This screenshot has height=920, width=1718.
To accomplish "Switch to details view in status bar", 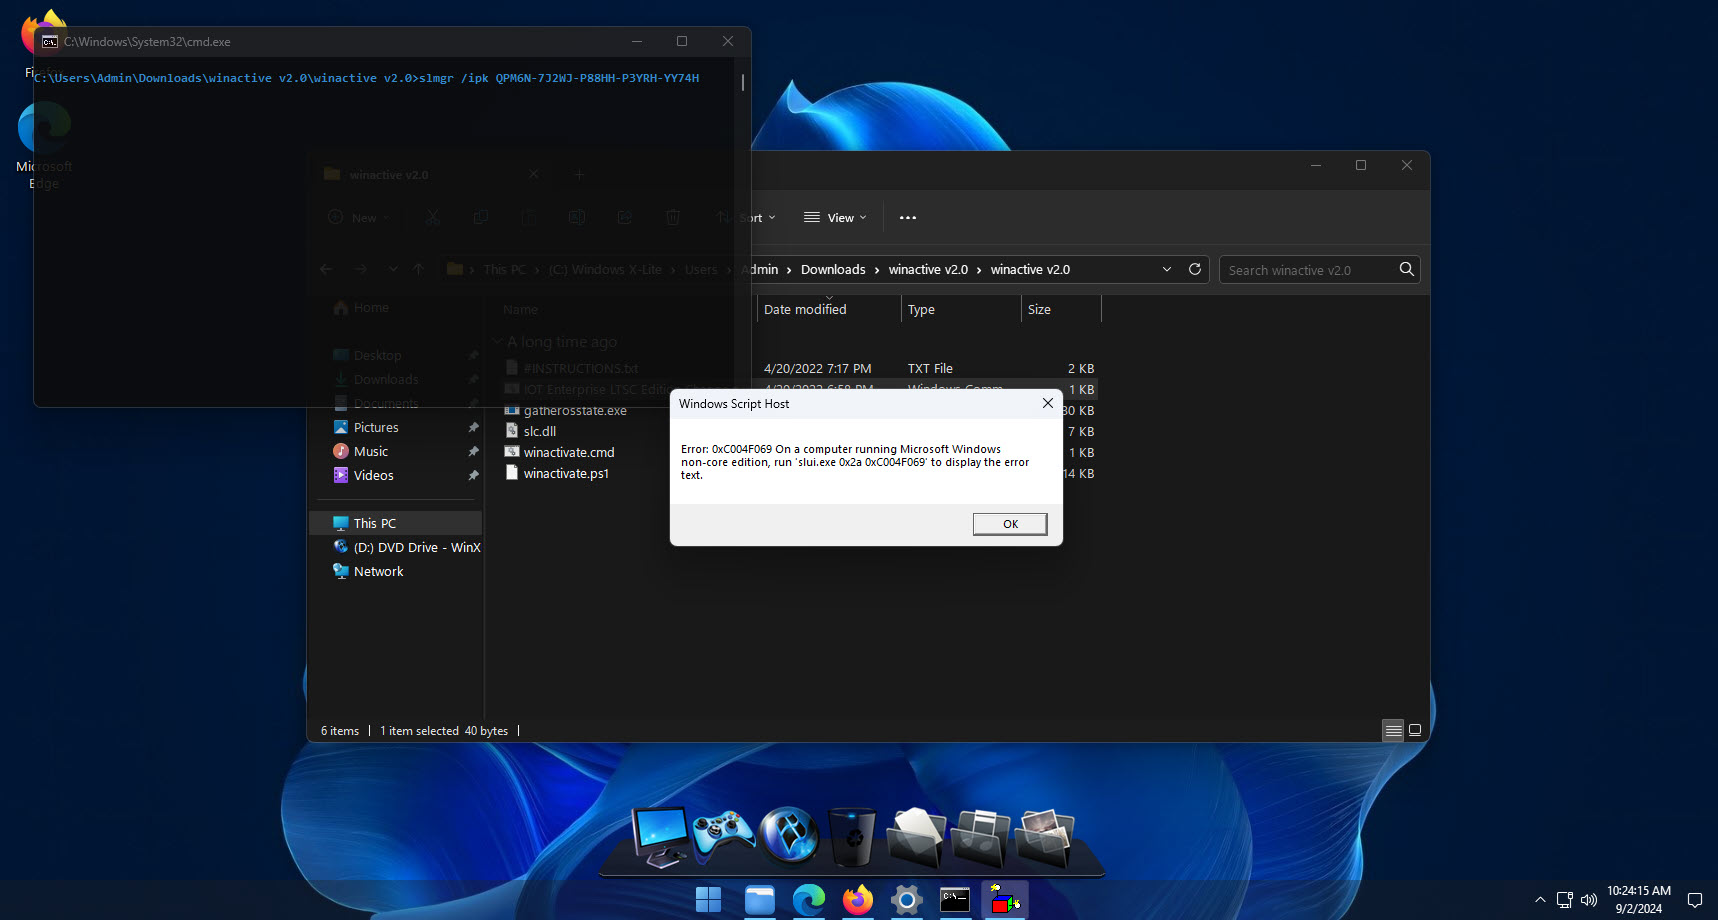I will 1393,731.
